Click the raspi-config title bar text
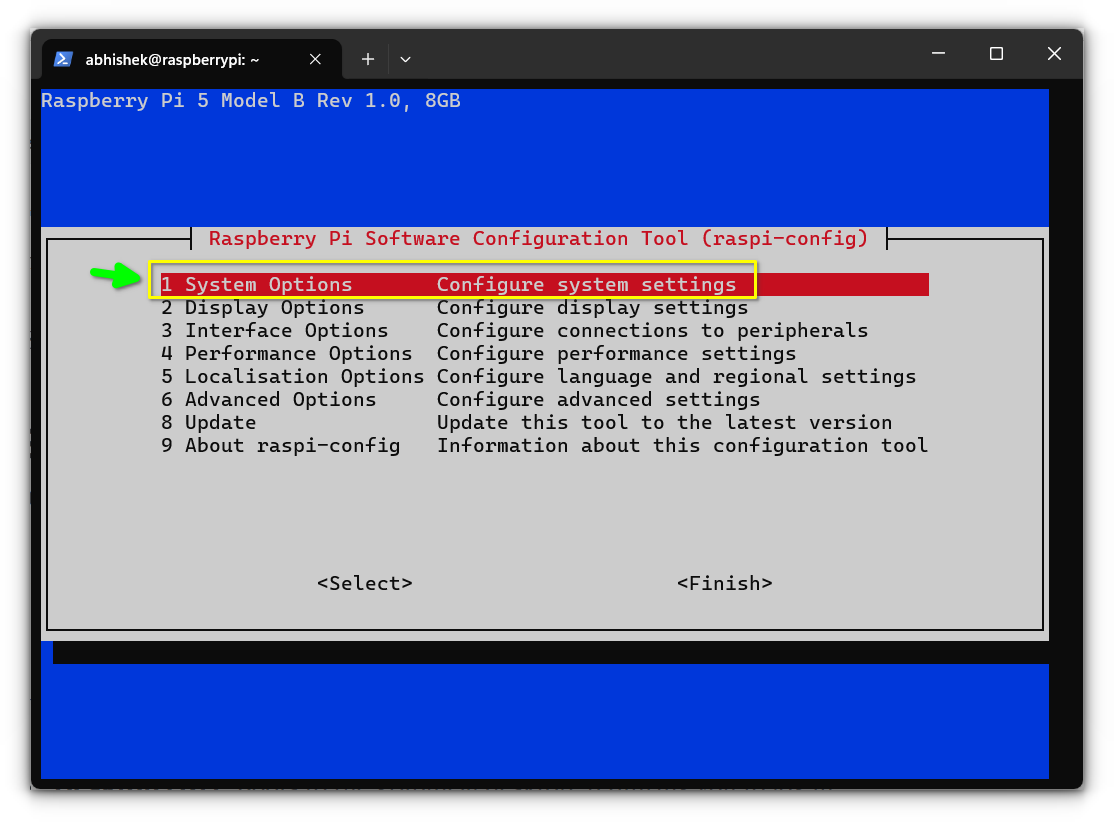Screen dimensions: 1114x822 pos(537,238)
